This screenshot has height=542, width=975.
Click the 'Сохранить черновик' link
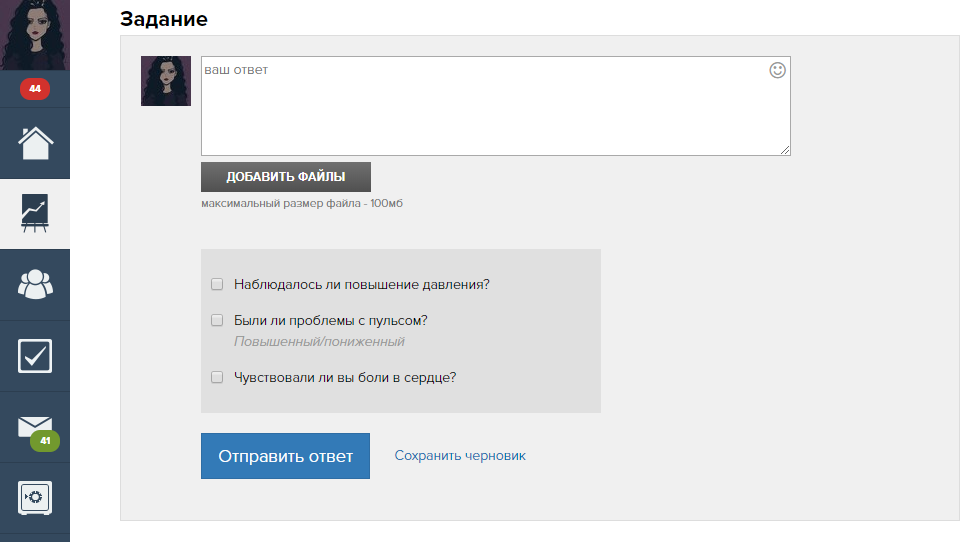(460, 456)
